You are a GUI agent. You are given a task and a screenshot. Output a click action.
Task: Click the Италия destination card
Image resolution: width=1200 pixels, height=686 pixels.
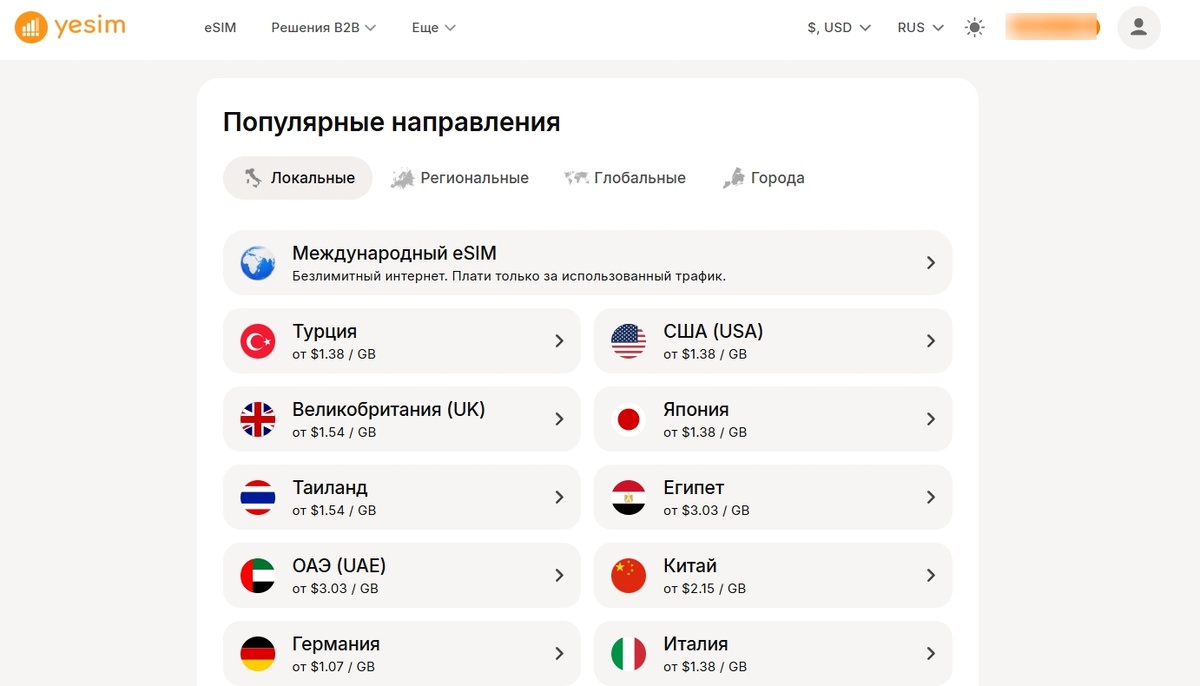[x=773, y=653]
